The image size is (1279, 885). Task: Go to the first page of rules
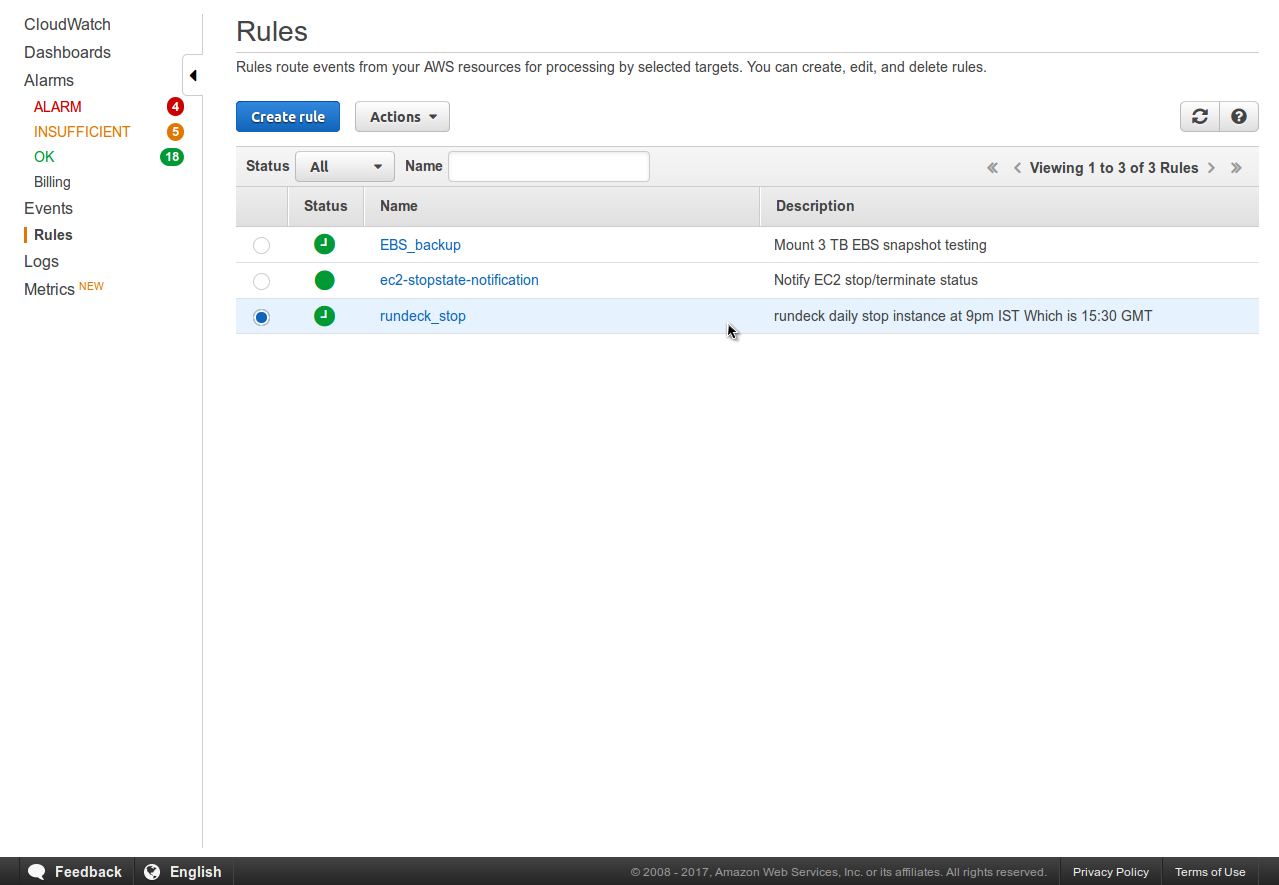[x=992, y=168]
